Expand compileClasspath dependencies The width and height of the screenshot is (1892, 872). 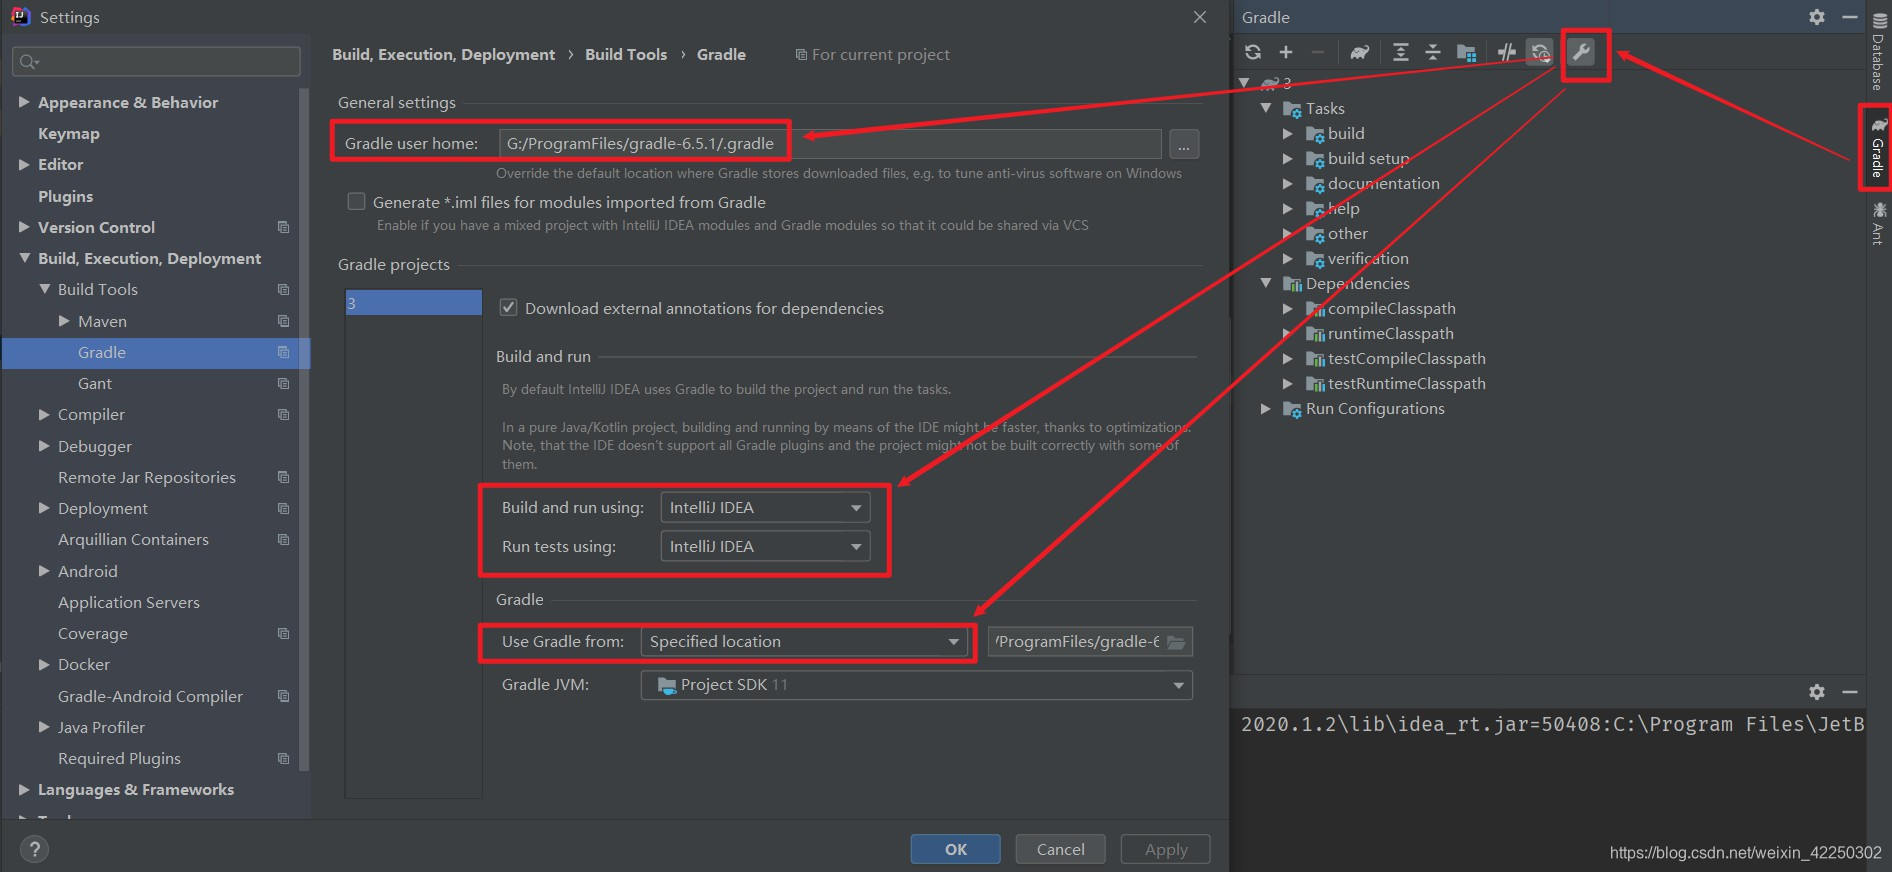(x=1288, y=308)
